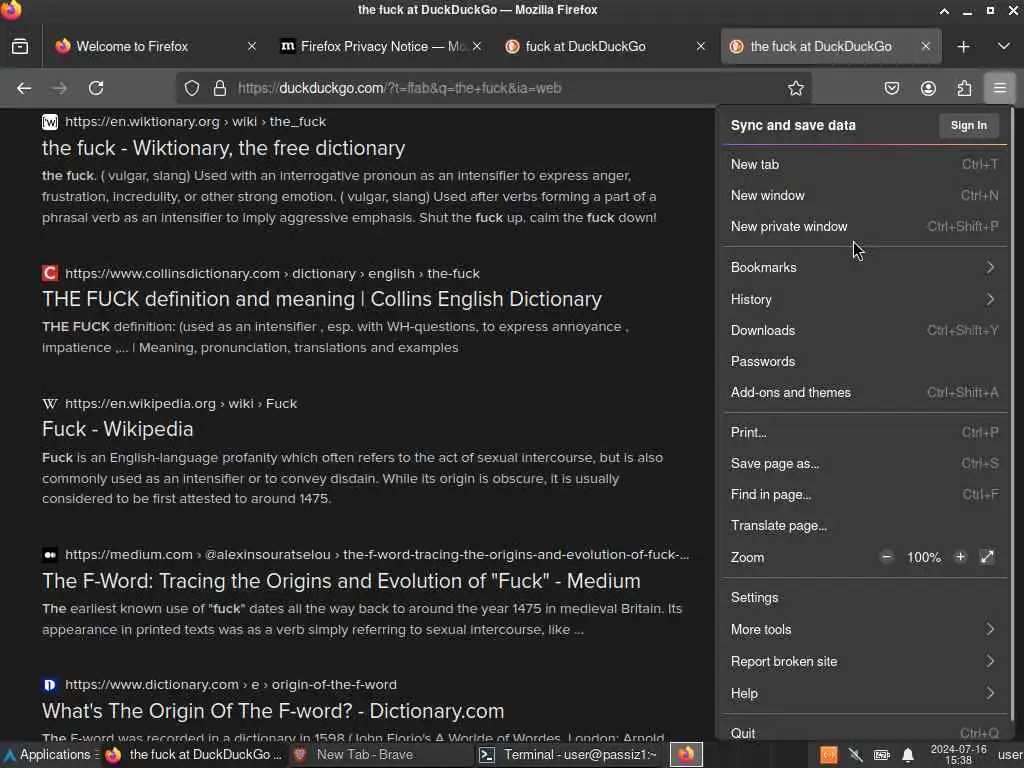Choose New window menu entry
Image resolution: width=1024 pixels, height=768 pixels.
(865, 195)
